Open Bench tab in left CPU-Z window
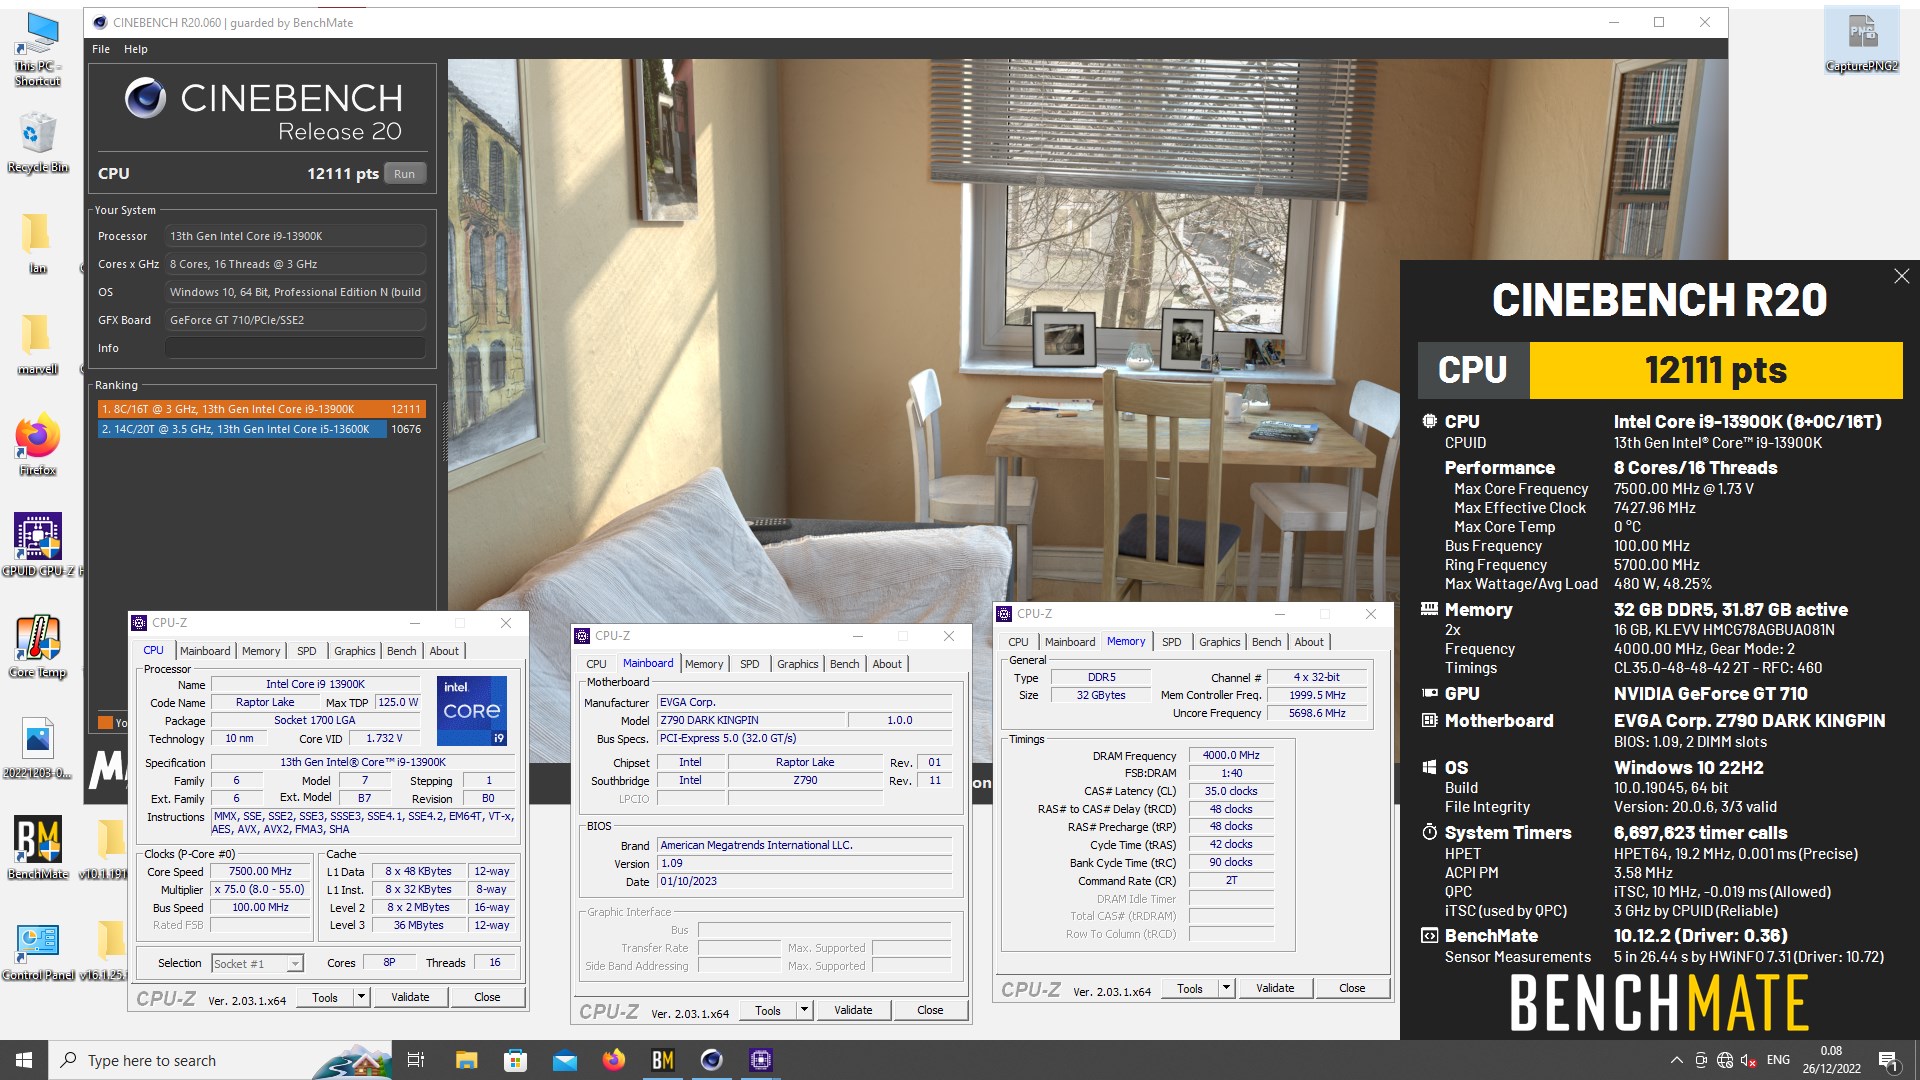Screen dimensions: 1920x1080 pyautogui.click(x=401, y=651)
